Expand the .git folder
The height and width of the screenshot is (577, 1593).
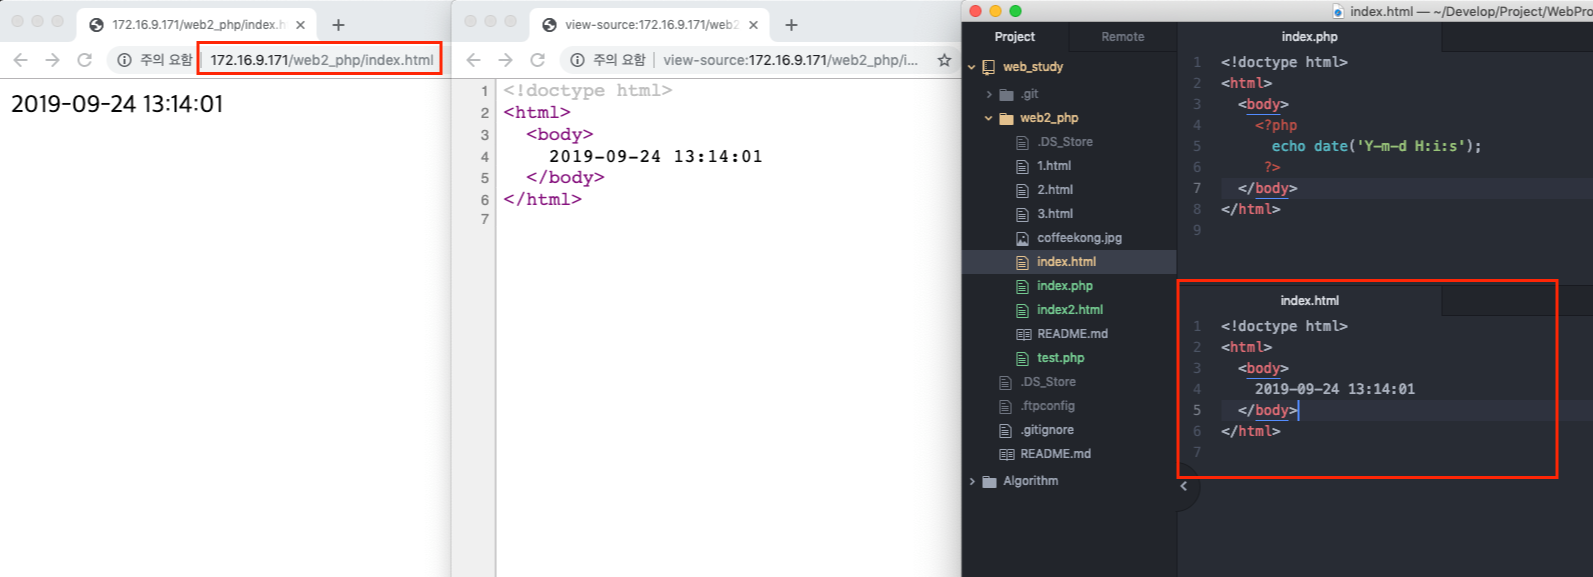(x=989, y=94)
